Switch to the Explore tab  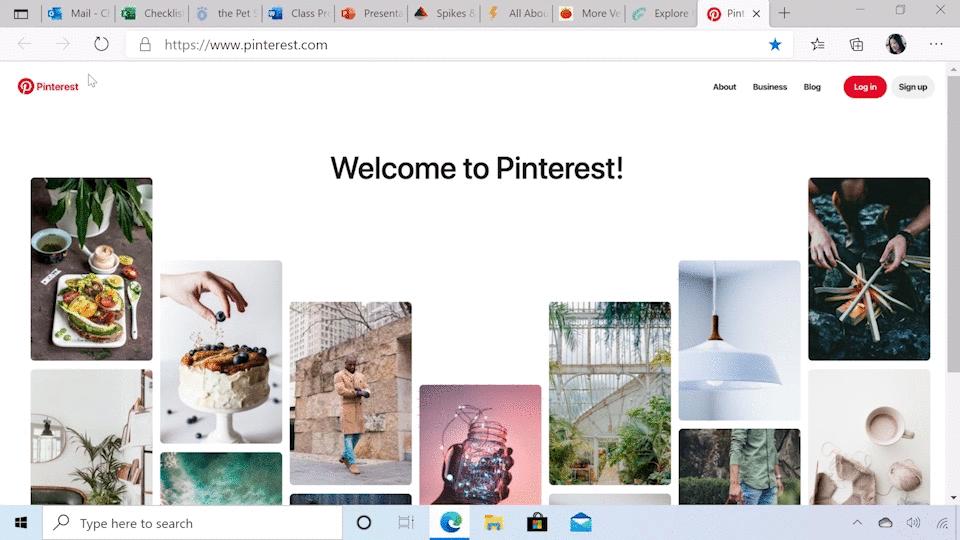pos(662,13)
